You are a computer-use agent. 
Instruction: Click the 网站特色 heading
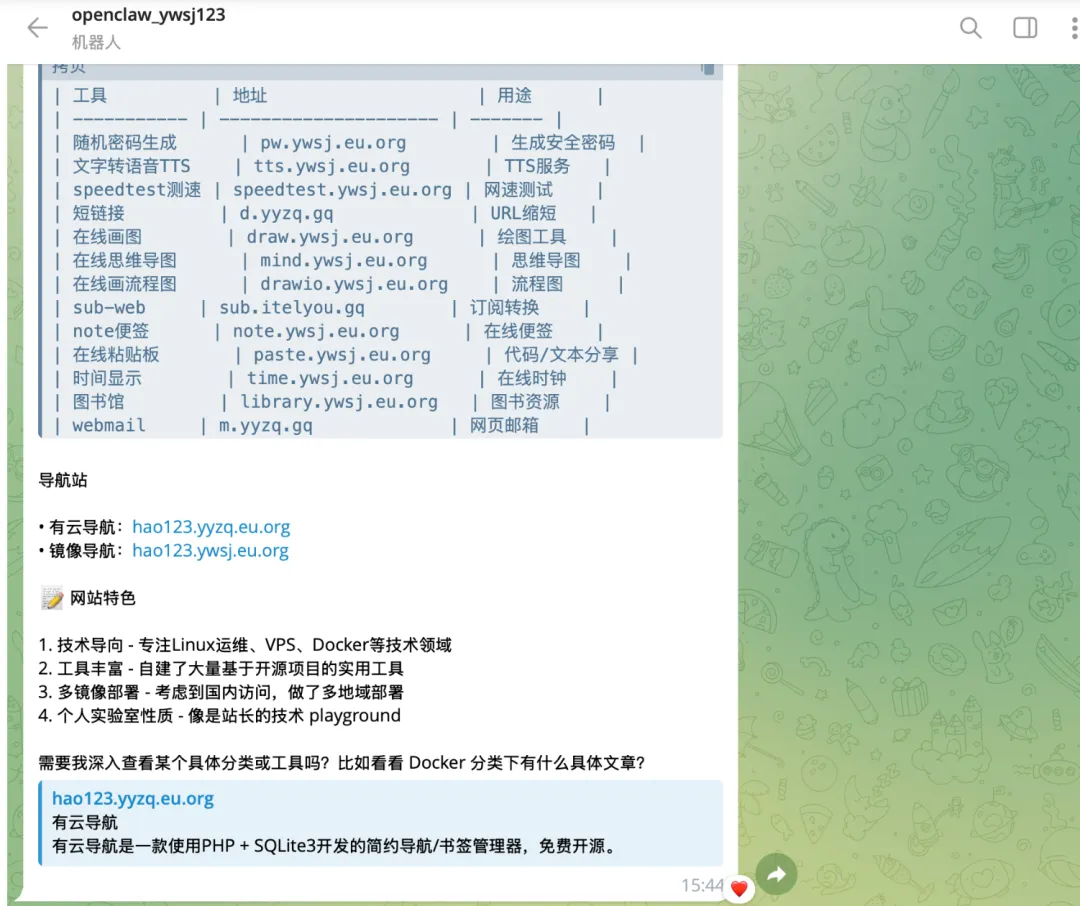tap(103, 598)
